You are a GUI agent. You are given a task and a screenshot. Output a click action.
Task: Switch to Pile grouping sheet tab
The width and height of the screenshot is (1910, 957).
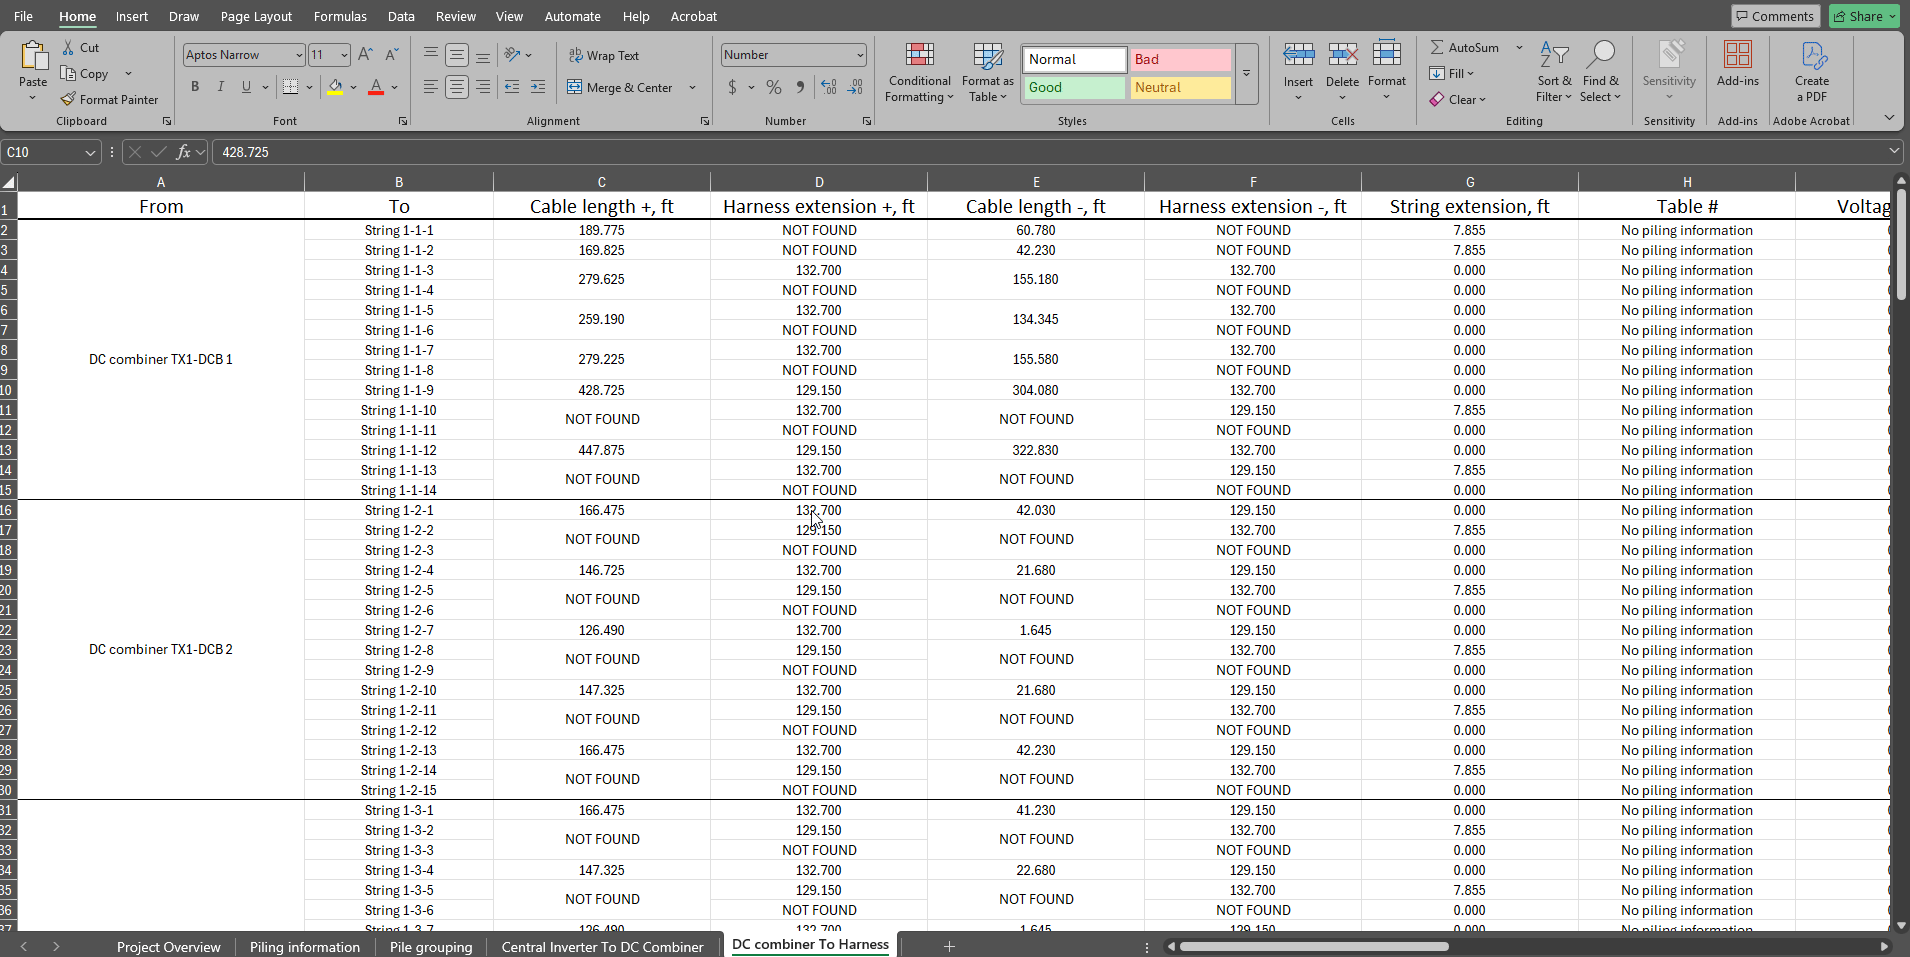tap(430, 946)
